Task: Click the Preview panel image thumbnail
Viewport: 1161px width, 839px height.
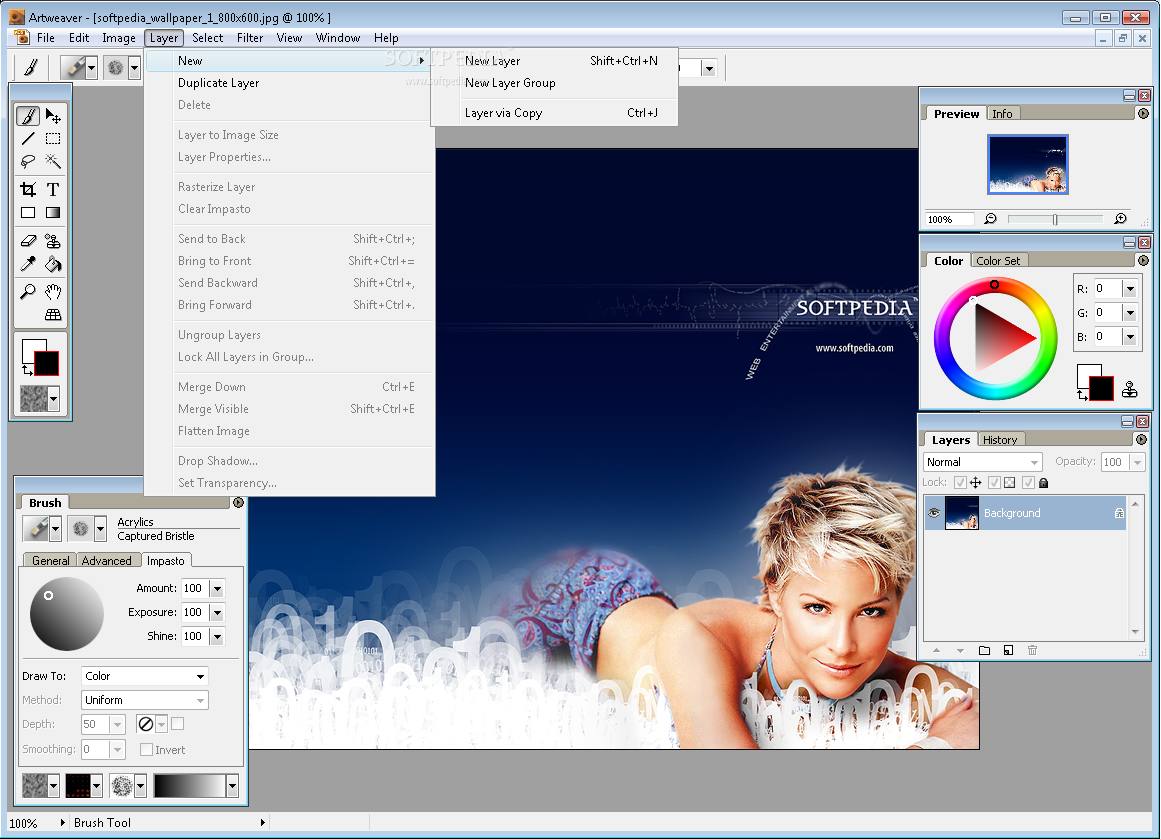Action: click(1028, 164)
